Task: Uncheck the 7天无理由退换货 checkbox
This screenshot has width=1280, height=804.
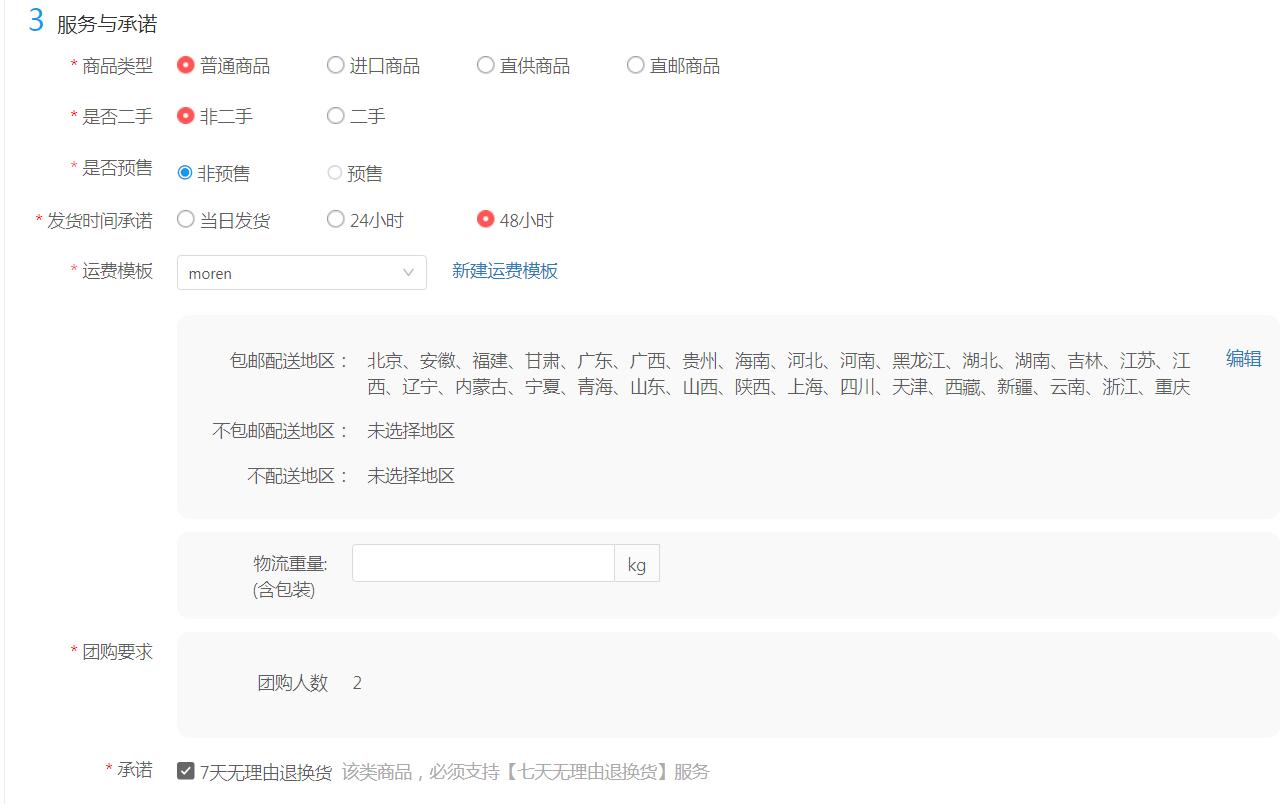Action: (x=185, y=770)
